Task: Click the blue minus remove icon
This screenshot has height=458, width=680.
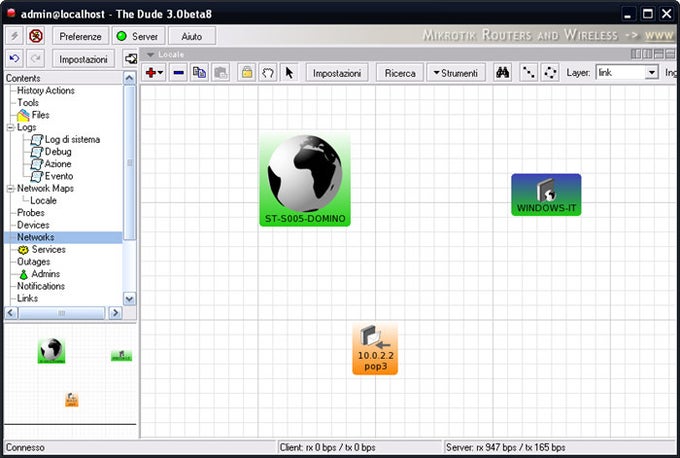Action: click(178, 73)
